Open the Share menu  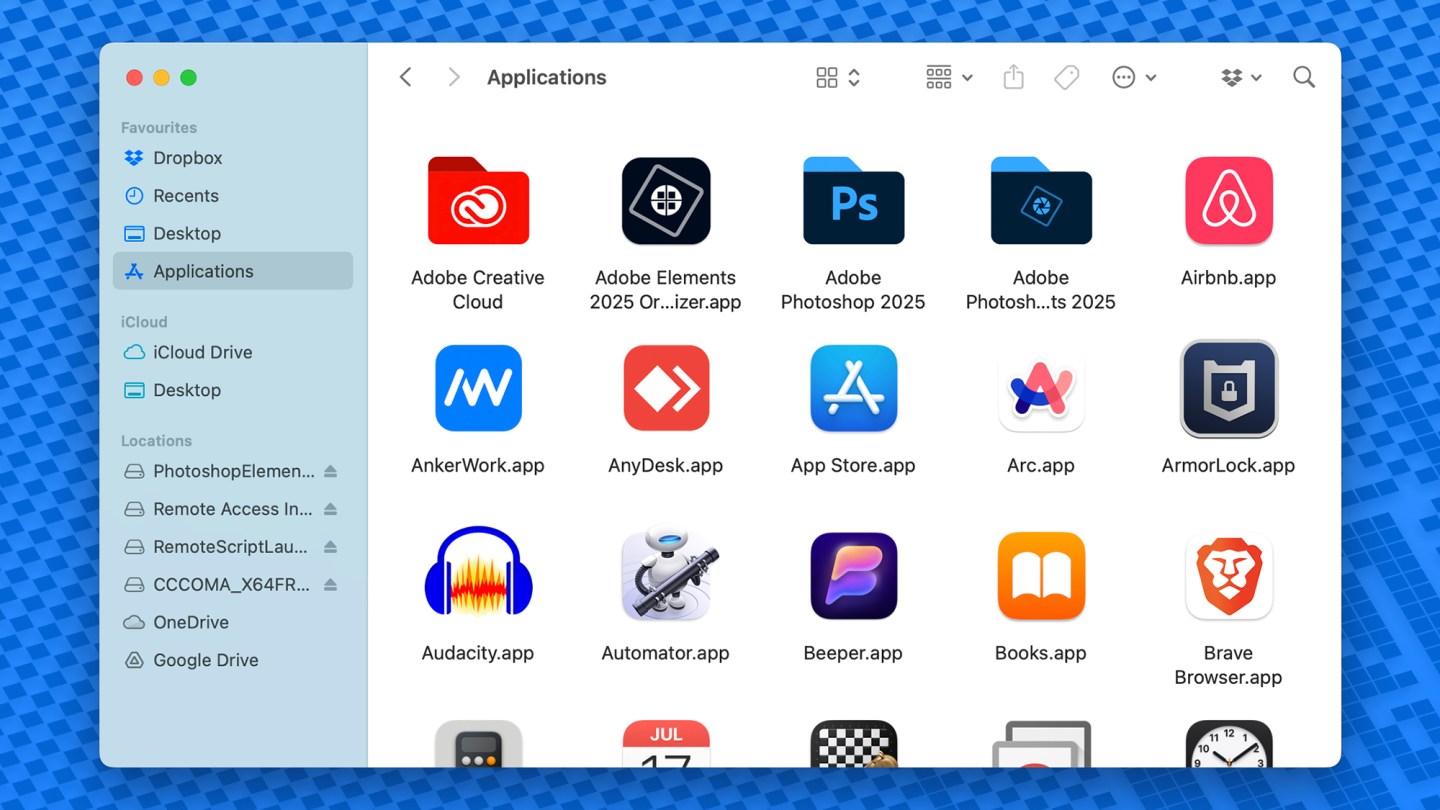click(1013, 77)
